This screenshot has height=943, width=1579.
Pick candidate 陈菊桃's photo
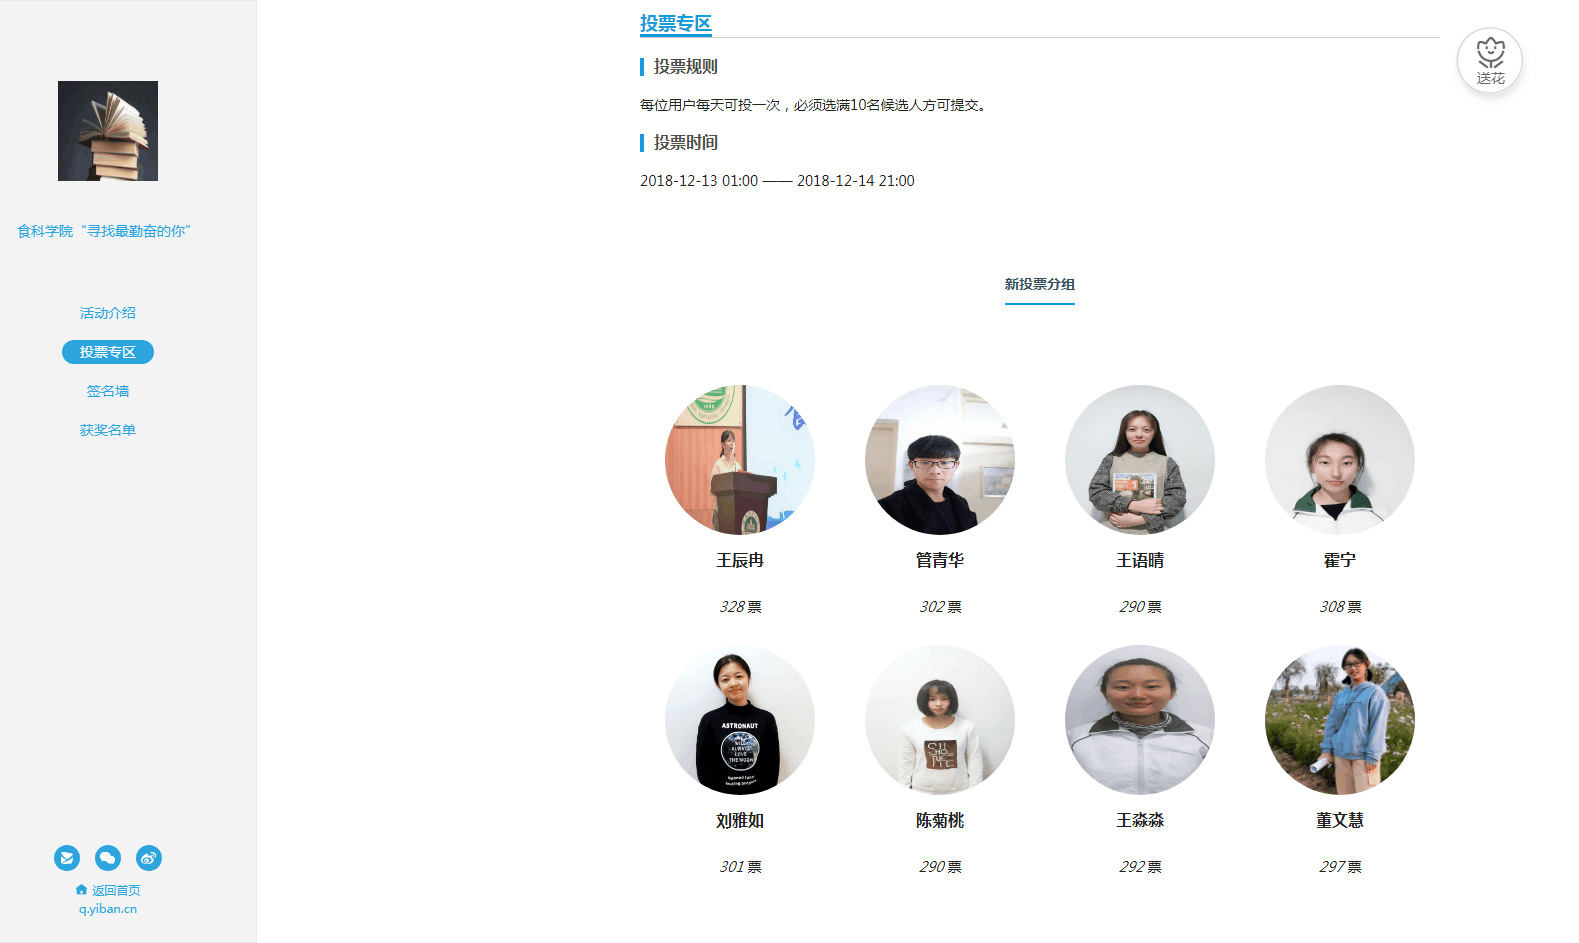point(940,720)
